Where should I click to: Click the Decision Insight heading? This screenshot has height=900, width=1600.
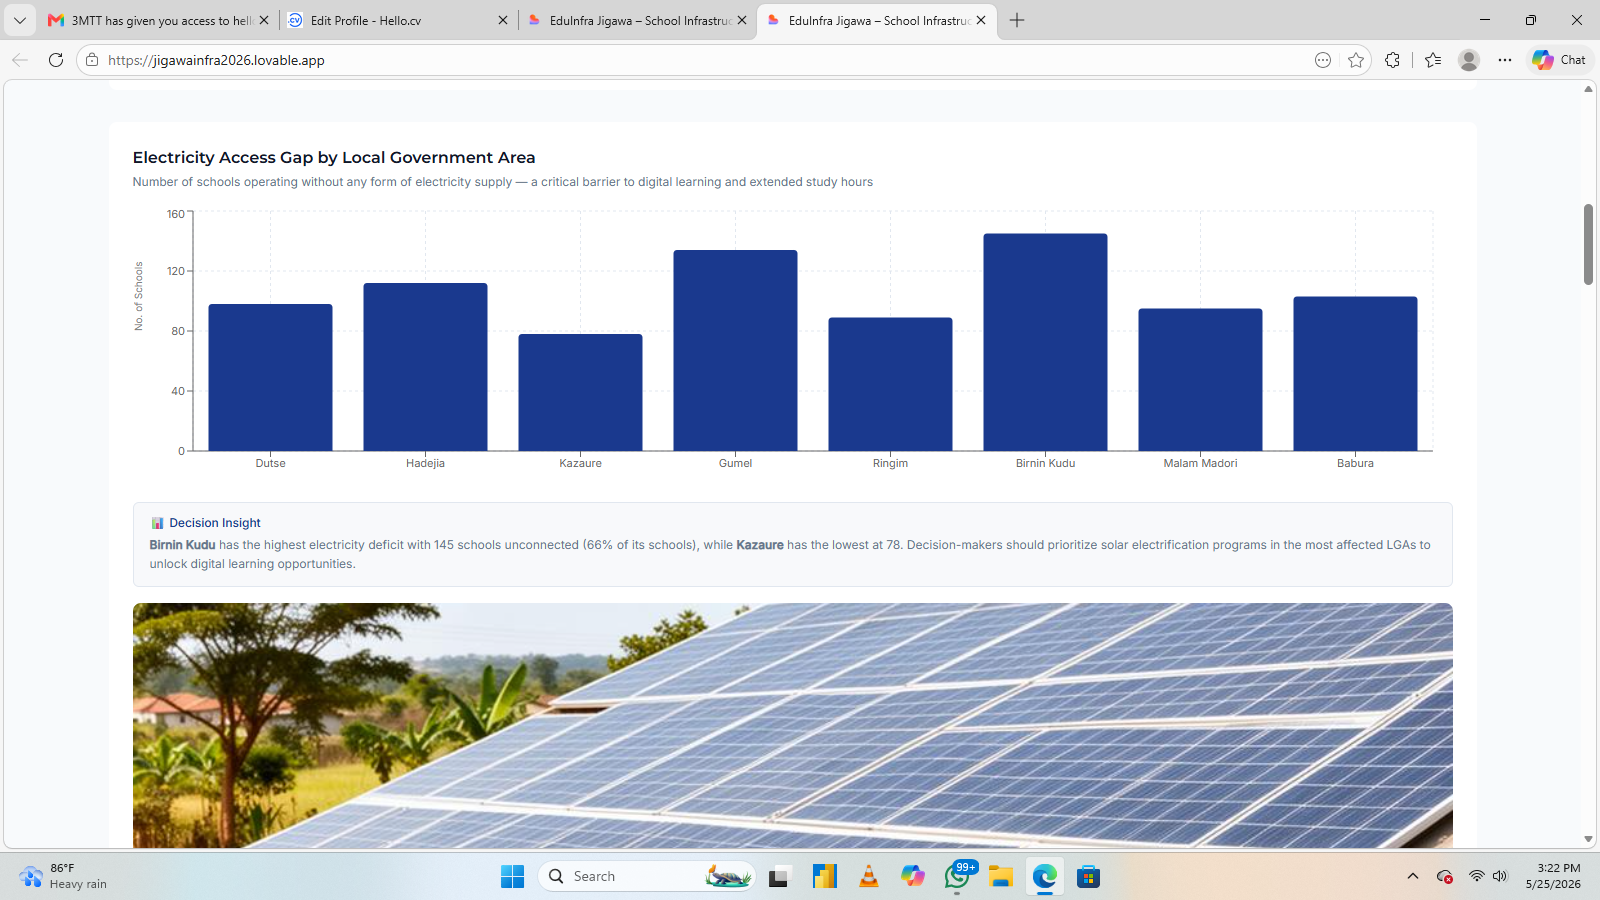tap(215, 523)
